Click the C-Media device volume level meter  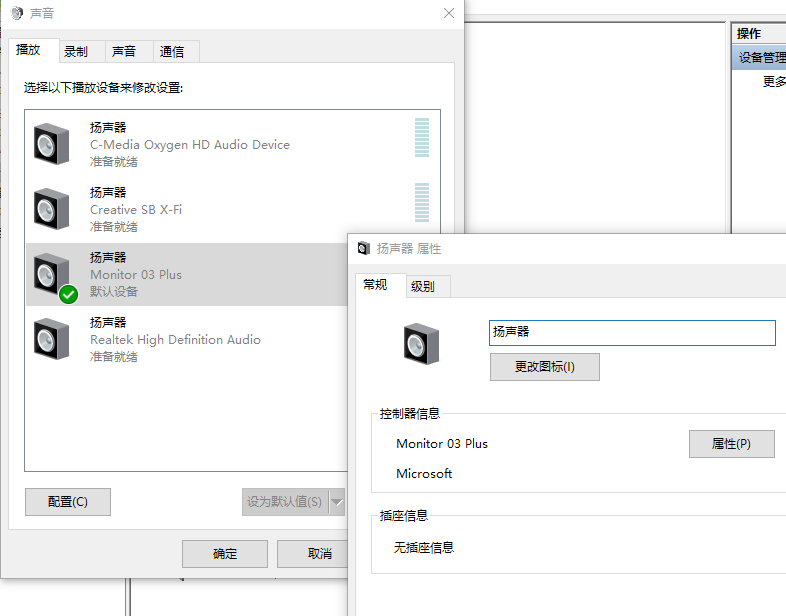click(422, 137)
